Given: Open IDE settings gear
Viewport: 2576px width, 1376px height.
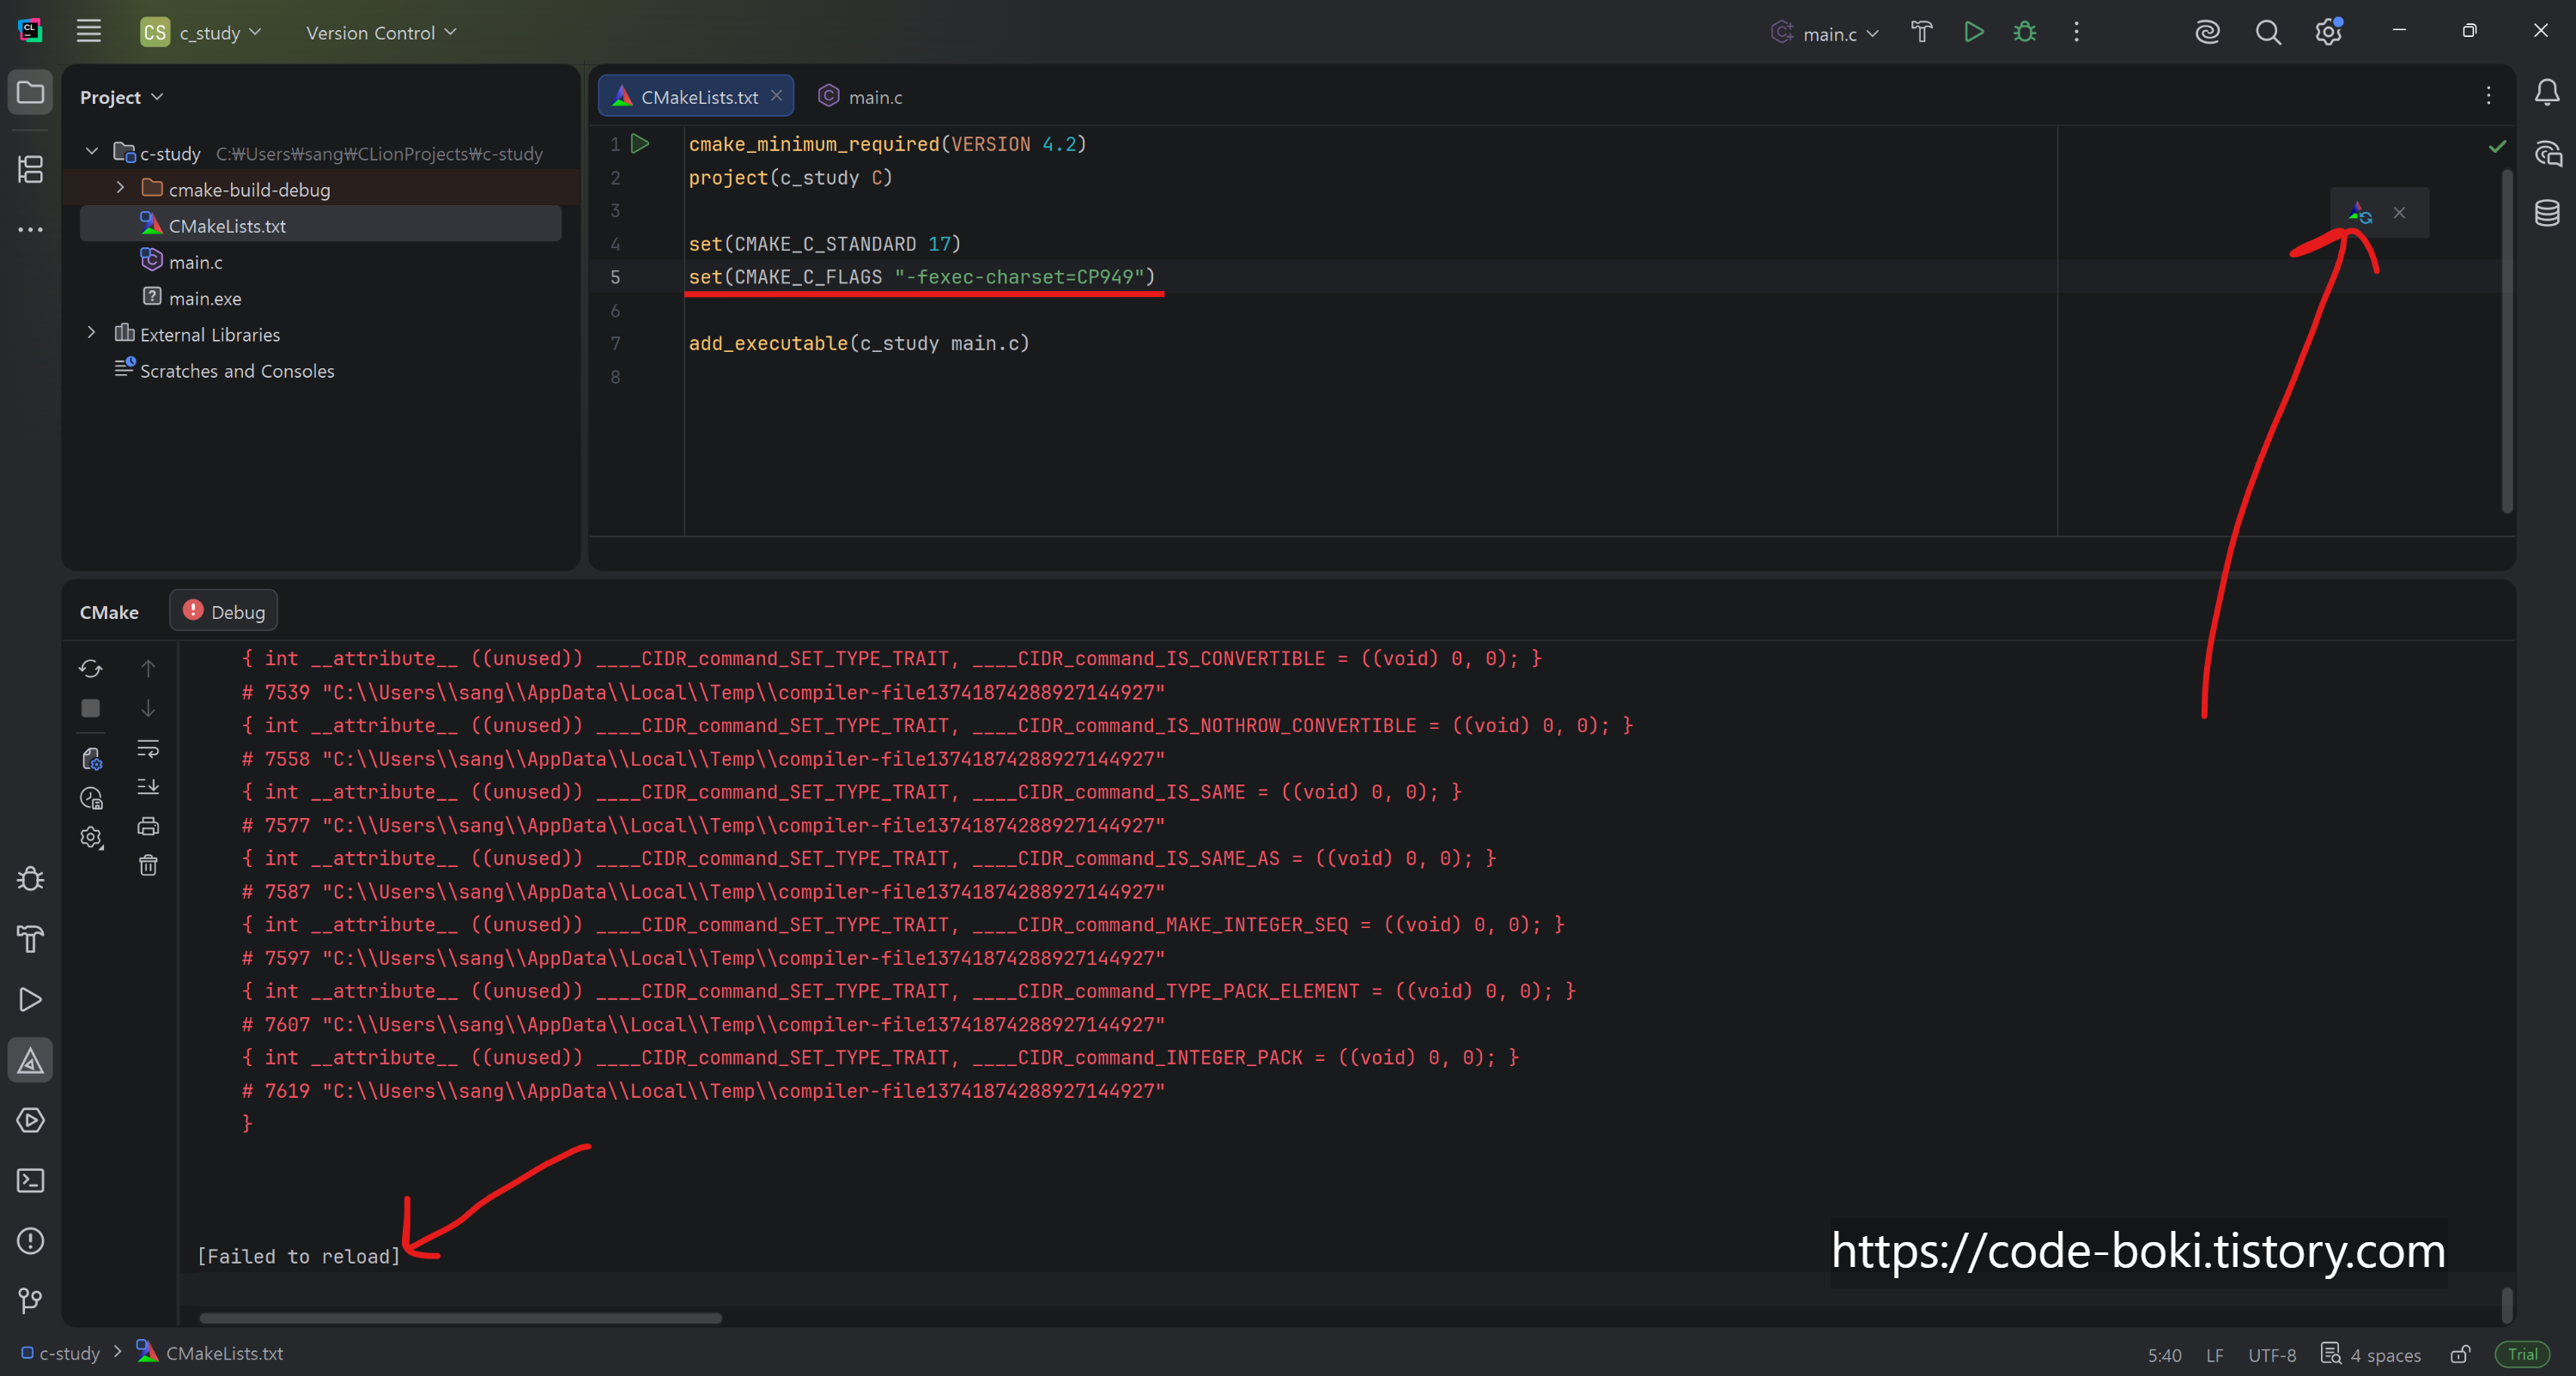Looking at the screenshot, I should 2328,32.
